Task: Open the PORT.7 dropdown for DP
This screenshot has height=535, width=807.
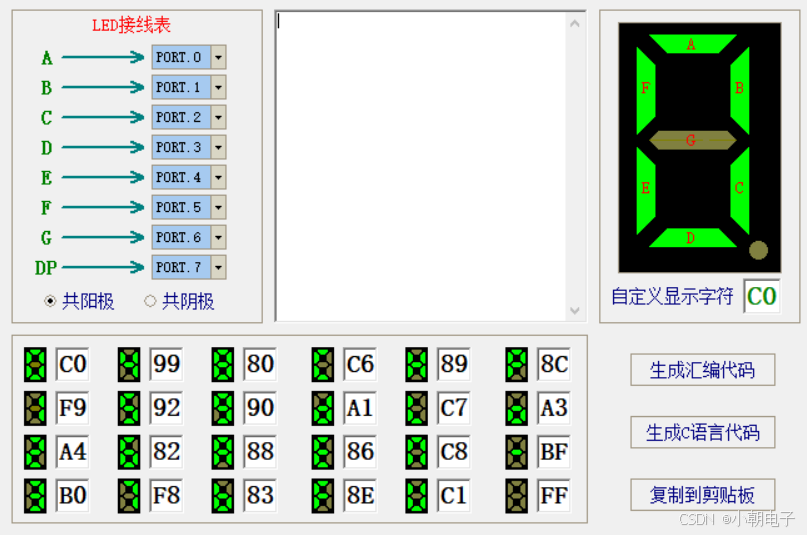Action: 219,267
